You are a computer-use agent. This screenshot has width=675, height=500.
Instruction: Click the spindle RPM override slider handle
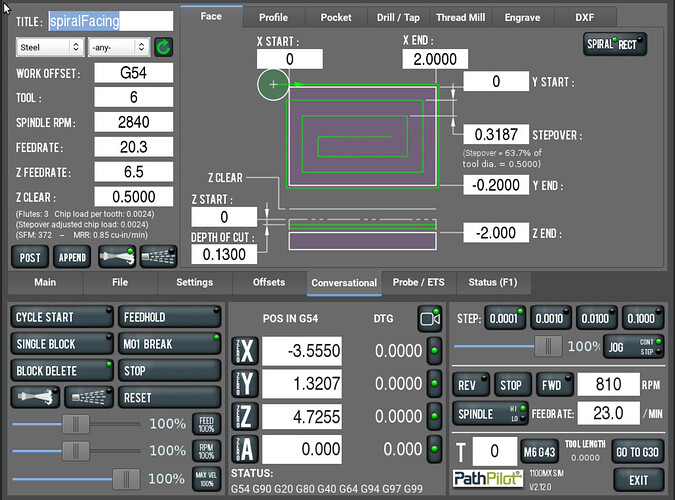(76, 451)
